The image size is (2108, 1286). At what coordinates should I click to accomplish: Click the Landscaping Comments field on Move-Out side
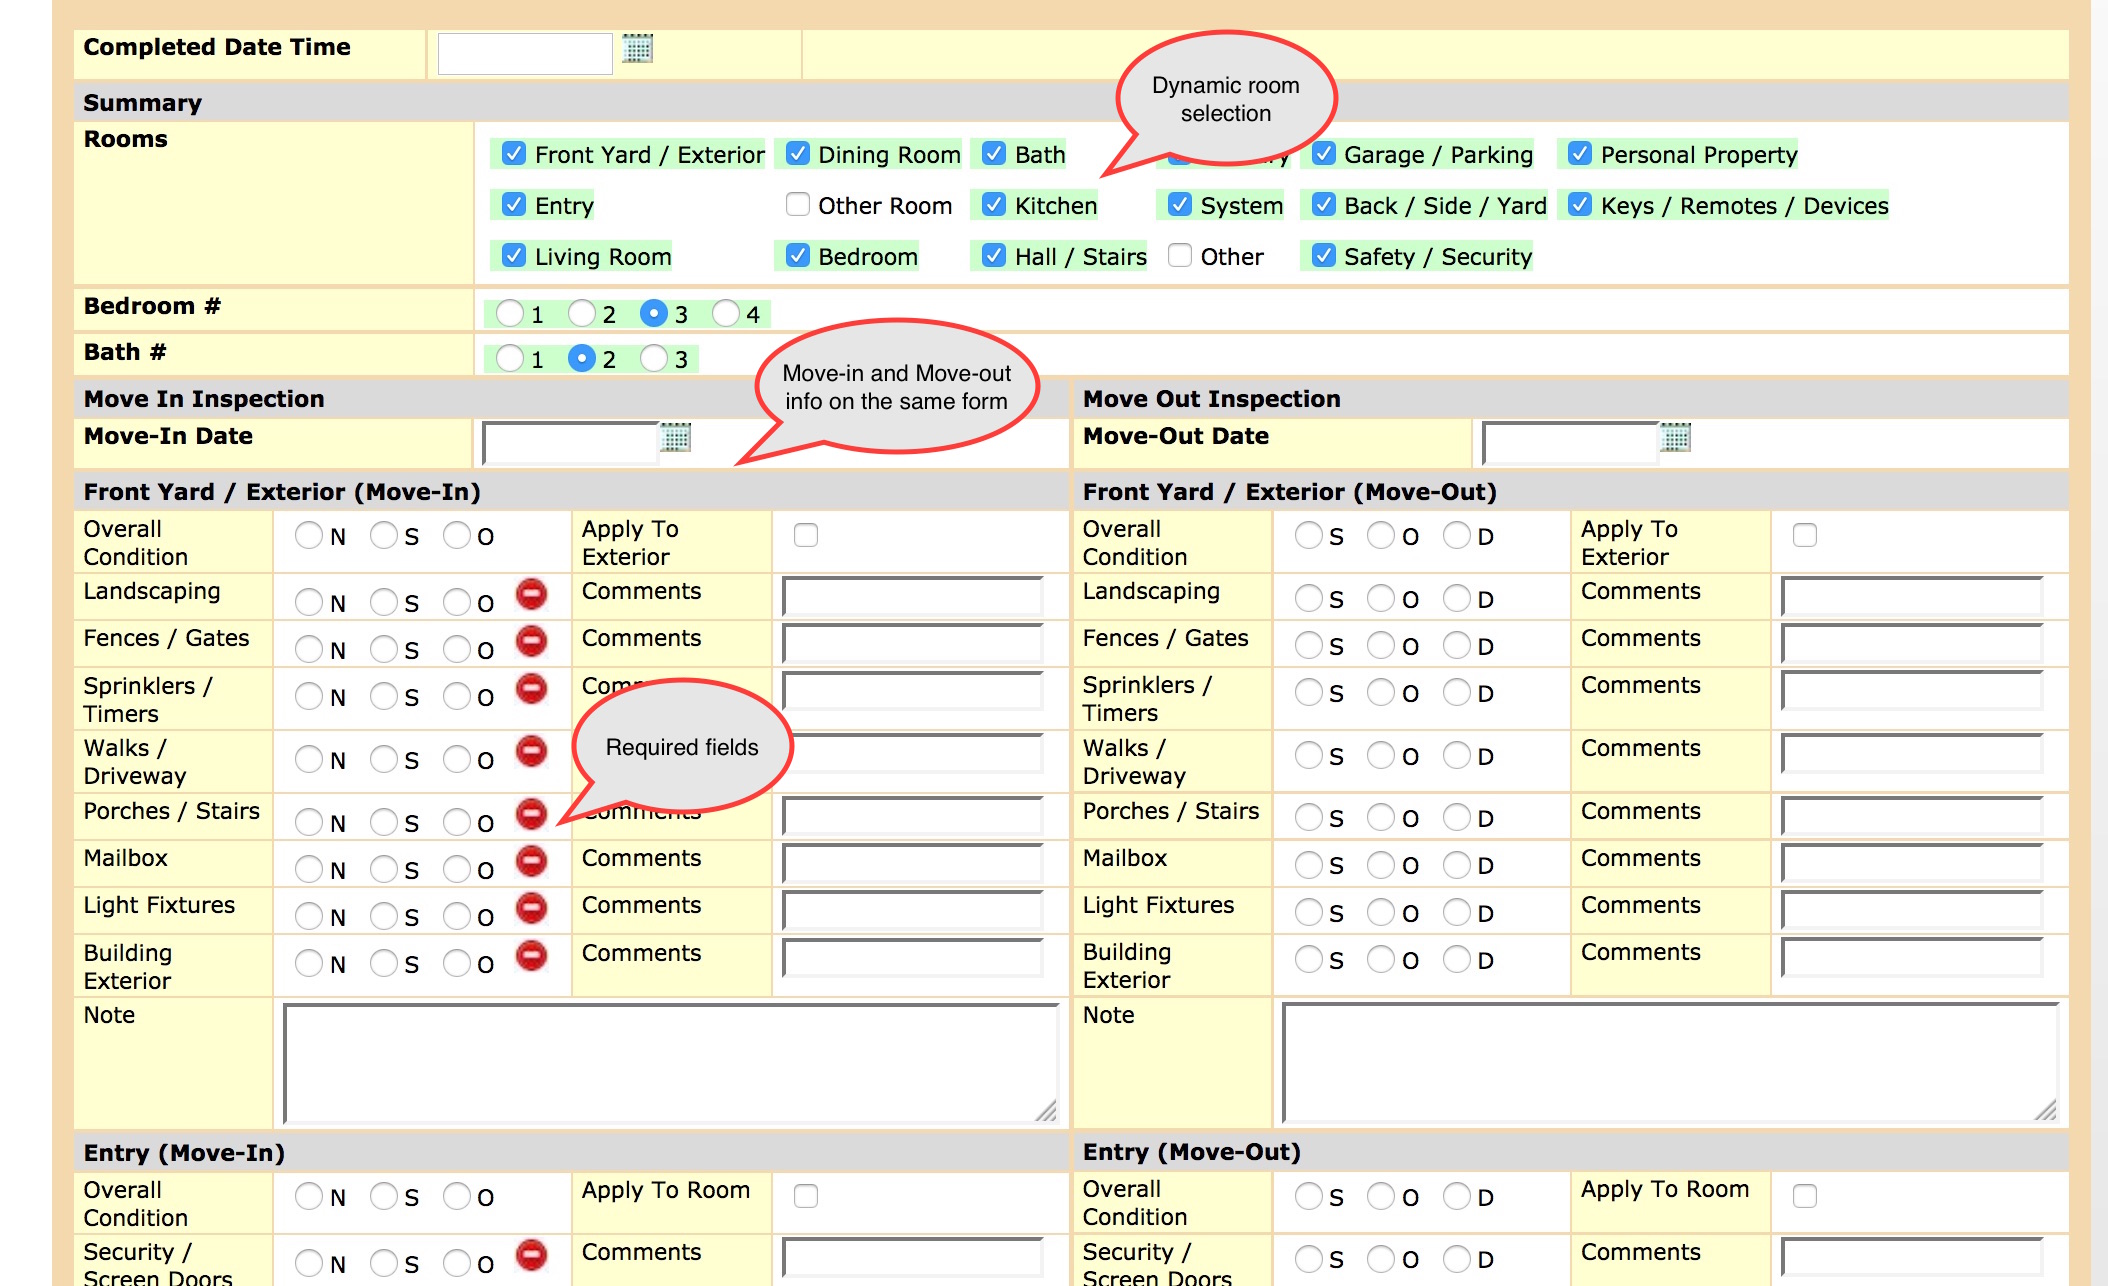click(1912, 597)
